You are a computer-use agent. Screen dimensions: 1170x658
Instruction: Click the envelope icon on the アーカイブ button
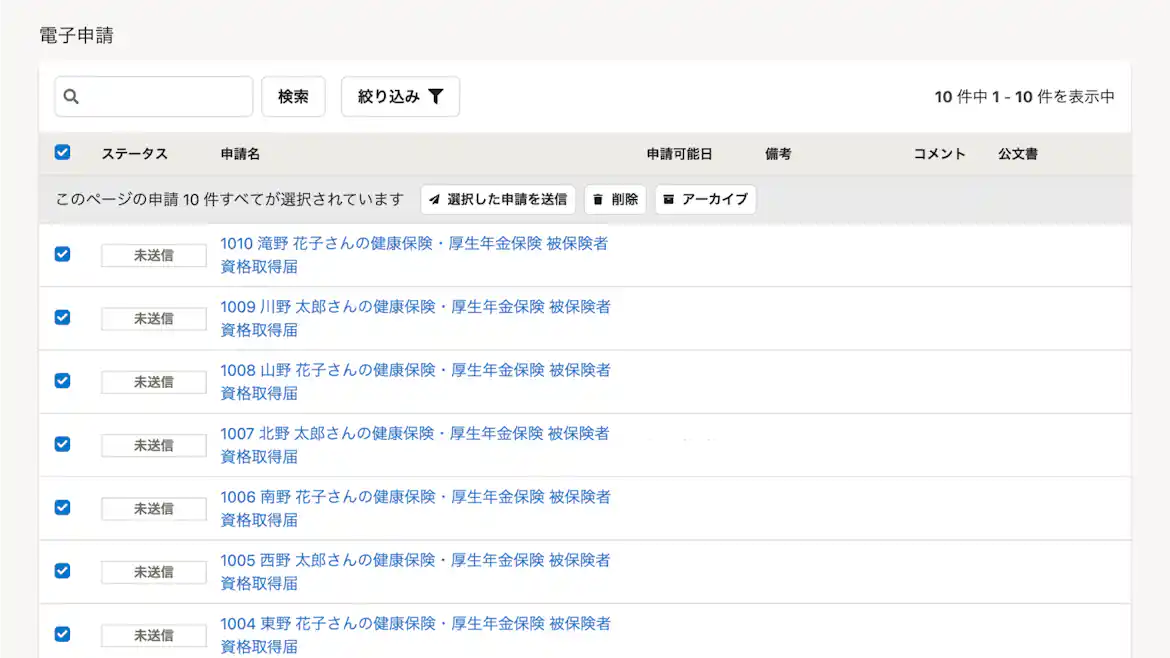[x=668, y=199]
